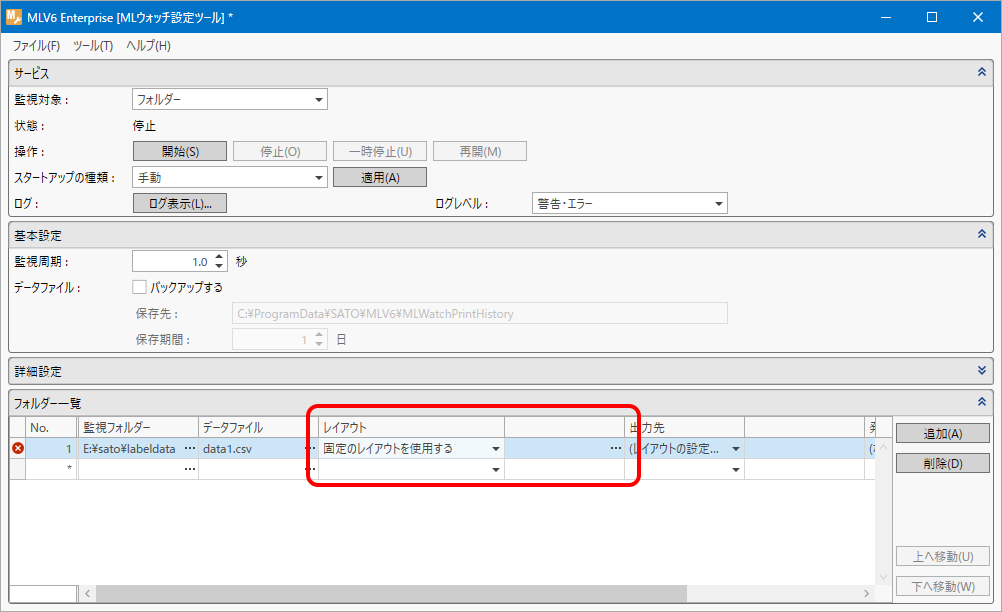Click the 上へ移動(U) button
This screenshot has height=612, width=1002.
coord(943,556)
